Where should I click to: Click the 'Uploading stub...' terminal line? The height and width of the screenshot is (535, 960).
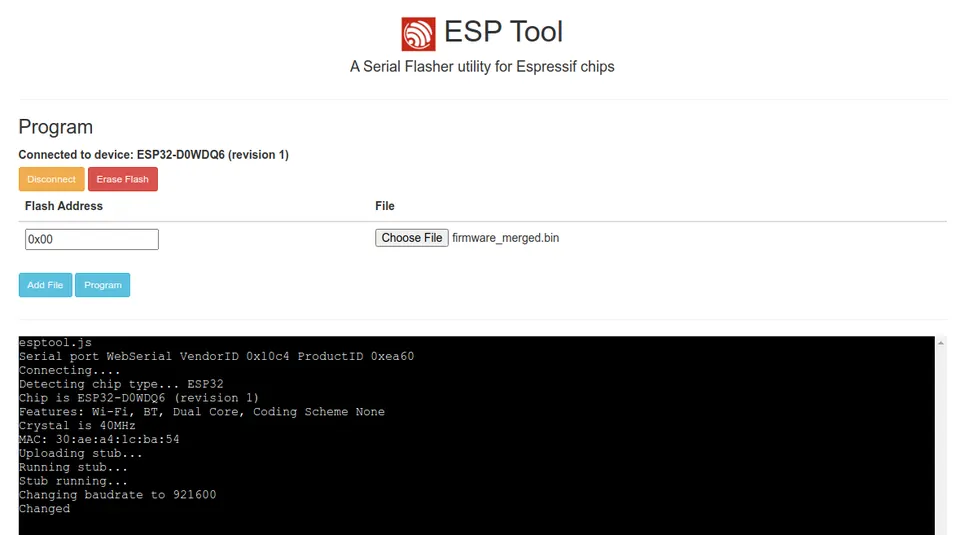click(x=81, y=454)
